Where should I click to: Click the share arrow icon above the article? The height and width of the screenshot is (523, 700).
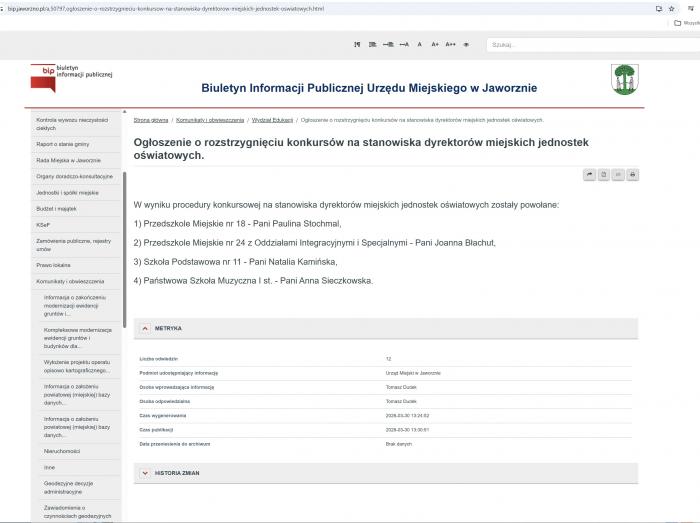(x=590, y=175)
